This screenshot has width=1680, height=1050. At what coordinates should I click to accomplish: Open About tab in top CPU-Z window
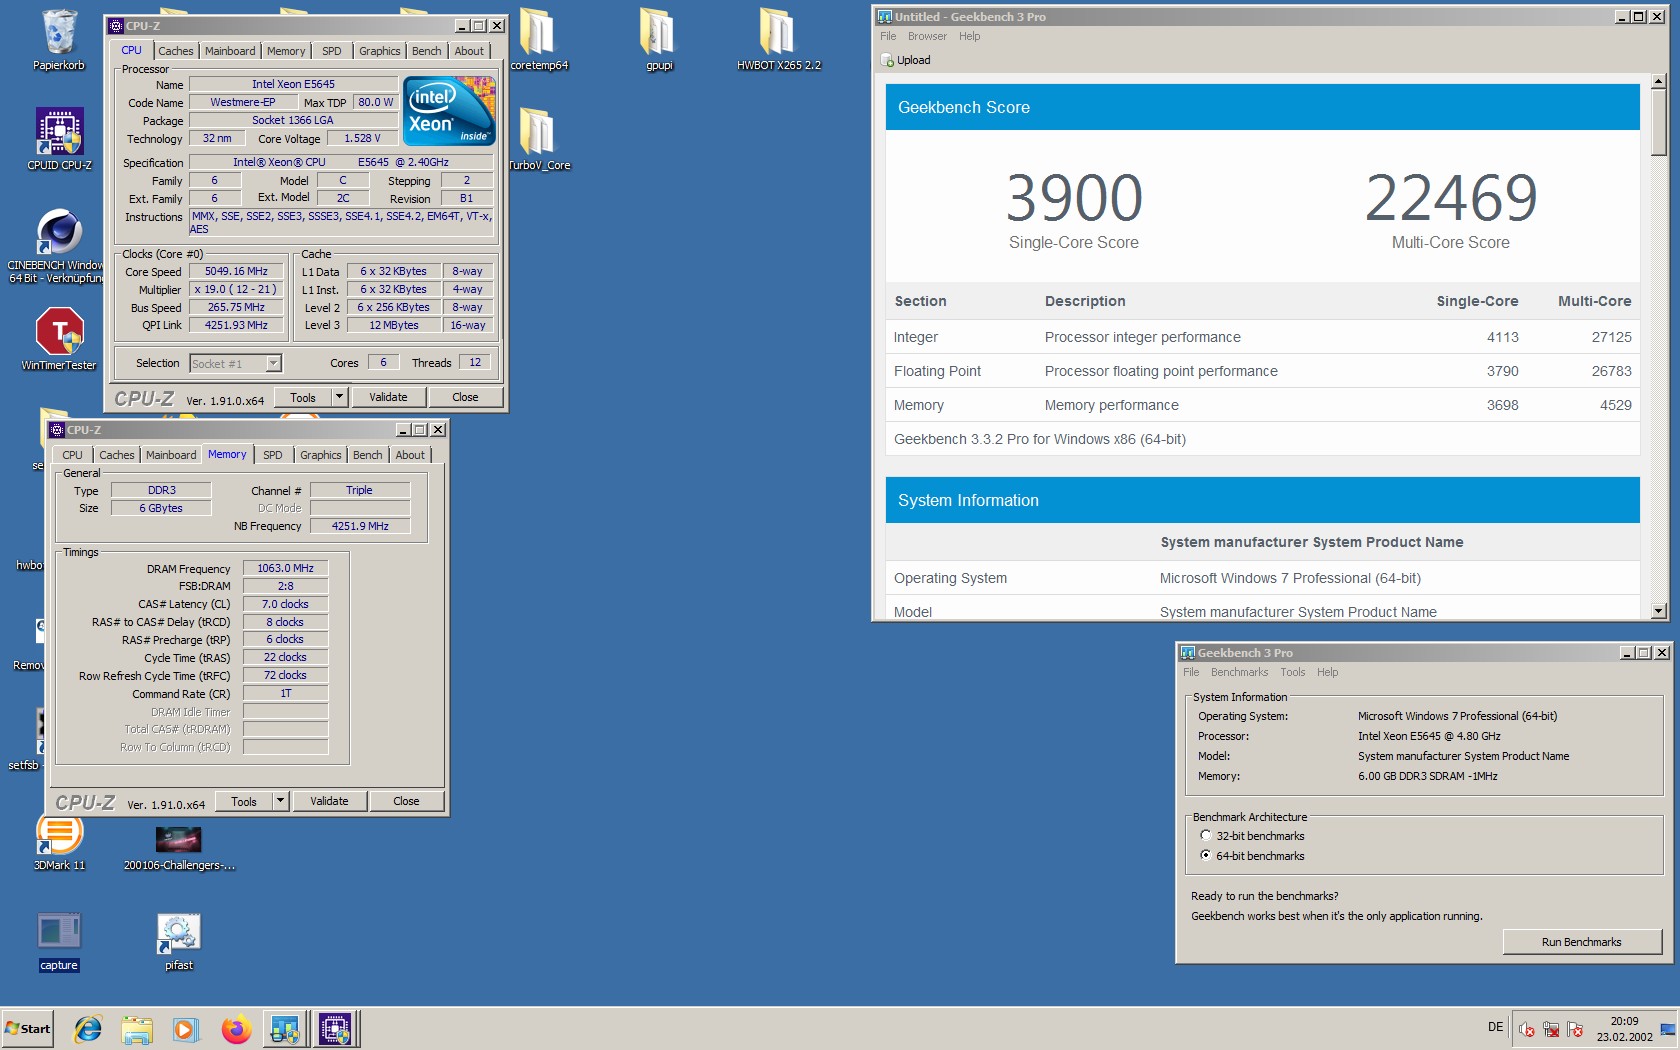click(469, 51)
